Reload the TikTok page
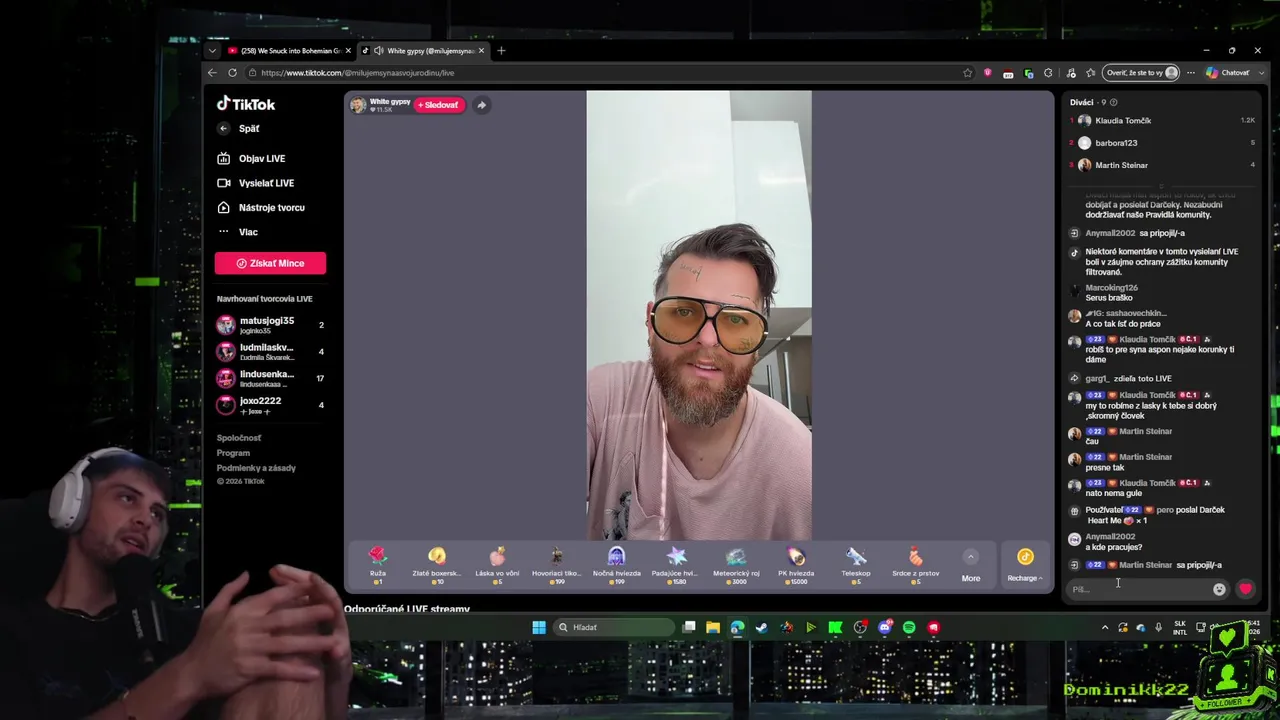Screen dimensions: 1280x720 232,73
